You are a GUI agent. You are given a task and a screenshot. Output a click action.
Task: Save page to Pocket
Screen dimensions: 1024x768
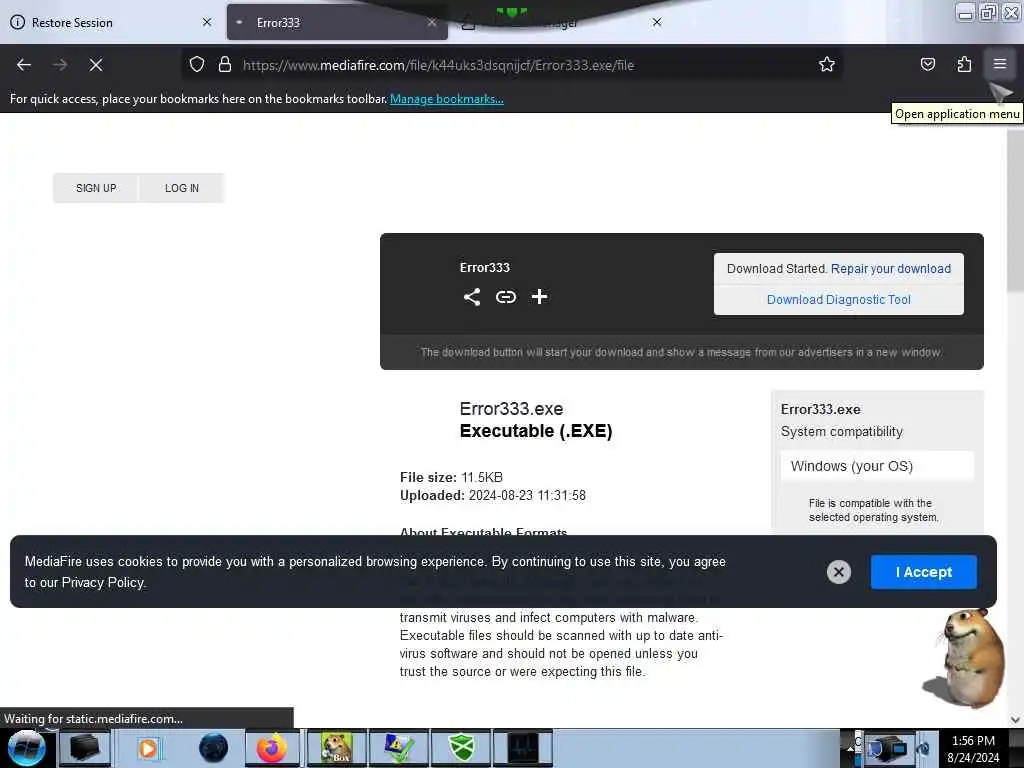pos(927,64)
